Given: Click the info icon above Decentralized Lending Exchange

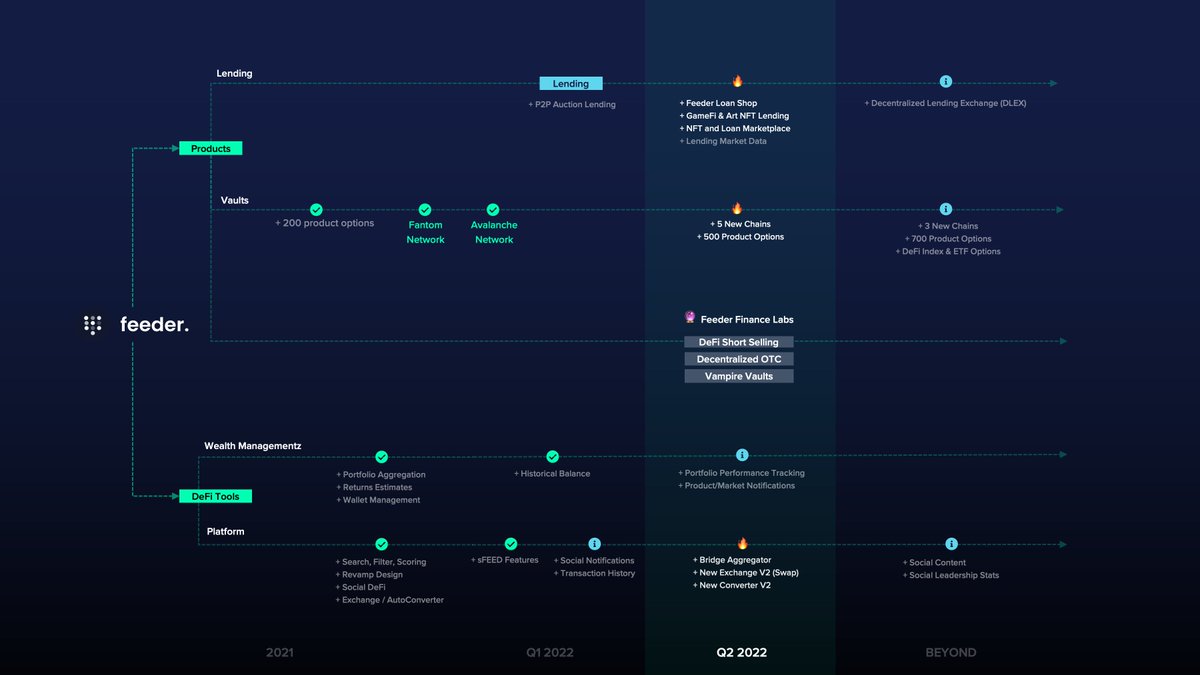Looking at the screenshot, I should (x=947, y=83).
